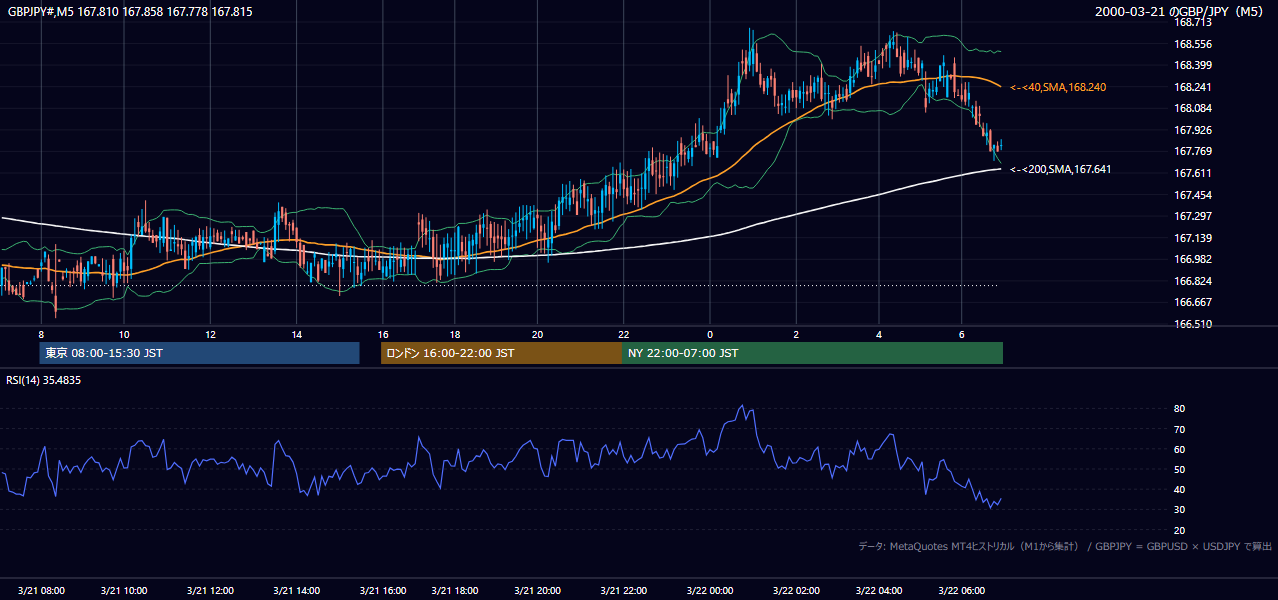
Task: Click hour label 0 under price chart
Action: [x=710, y=334]
